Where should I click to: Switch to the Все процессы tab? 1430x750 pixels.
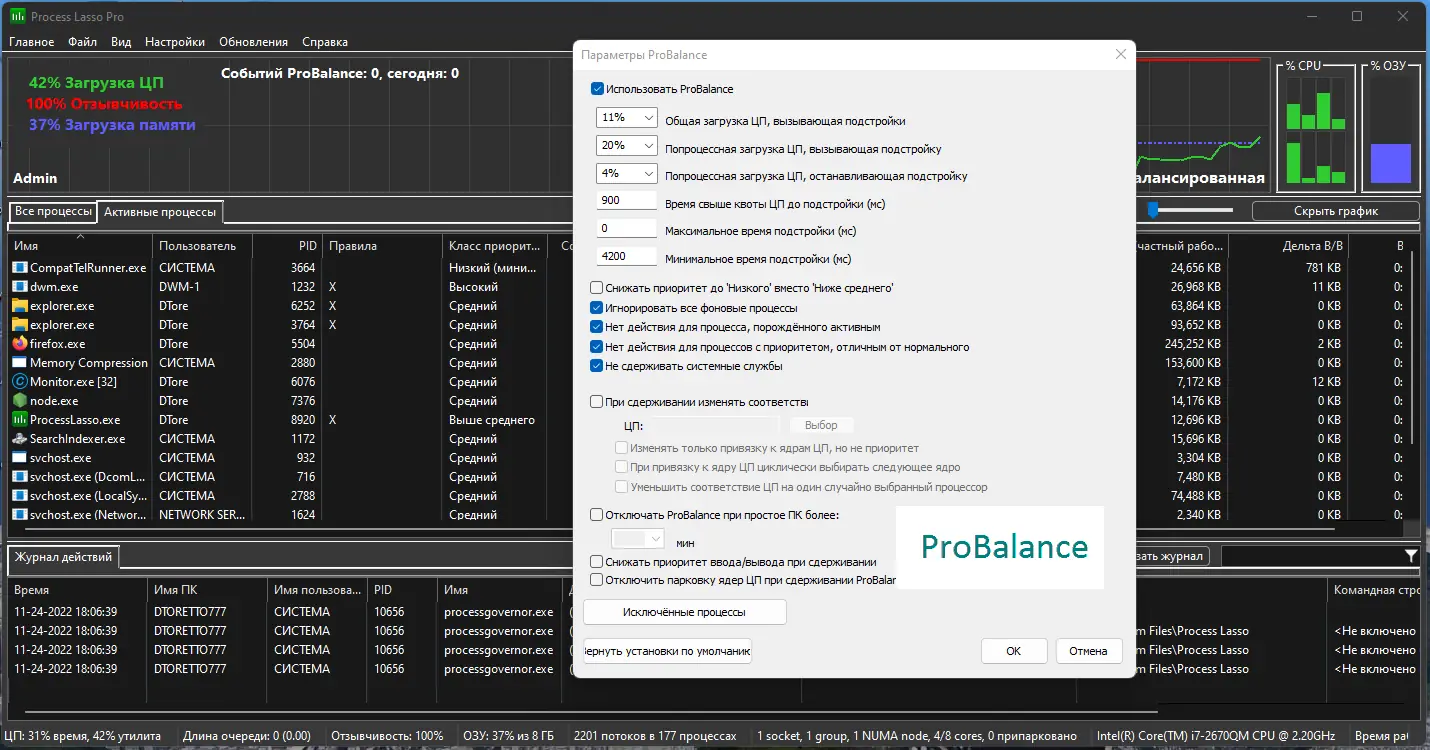(x=53, y=212)
